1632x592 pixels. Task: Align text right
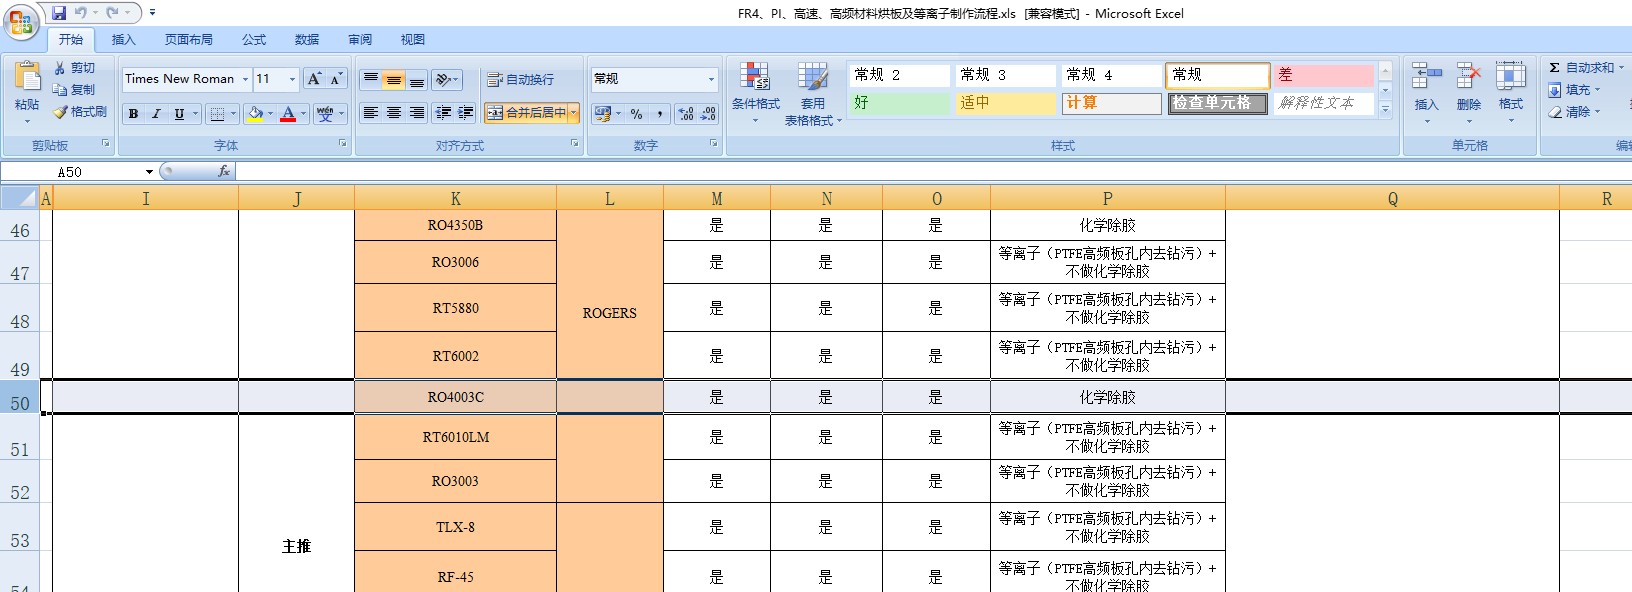point(417,113)
